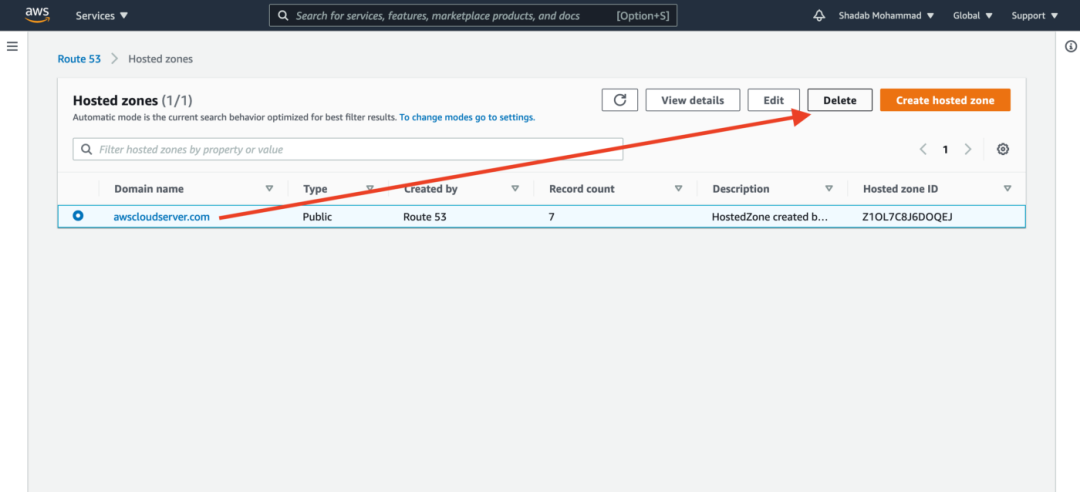This screenshot has height=492, width=1080.
Task: Sort by Domain name column arrow
Action: pyautogui.click(x=269, y=188)
